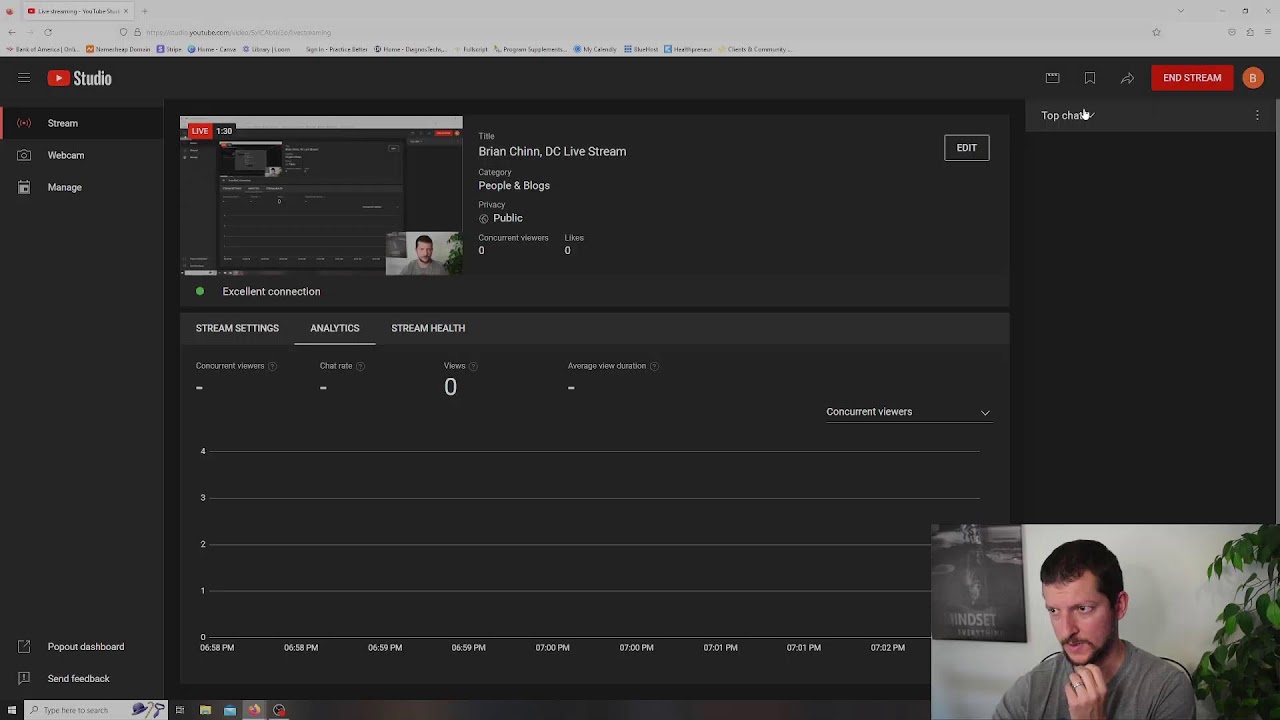Click the People & Blogs category text

(514, 186)
